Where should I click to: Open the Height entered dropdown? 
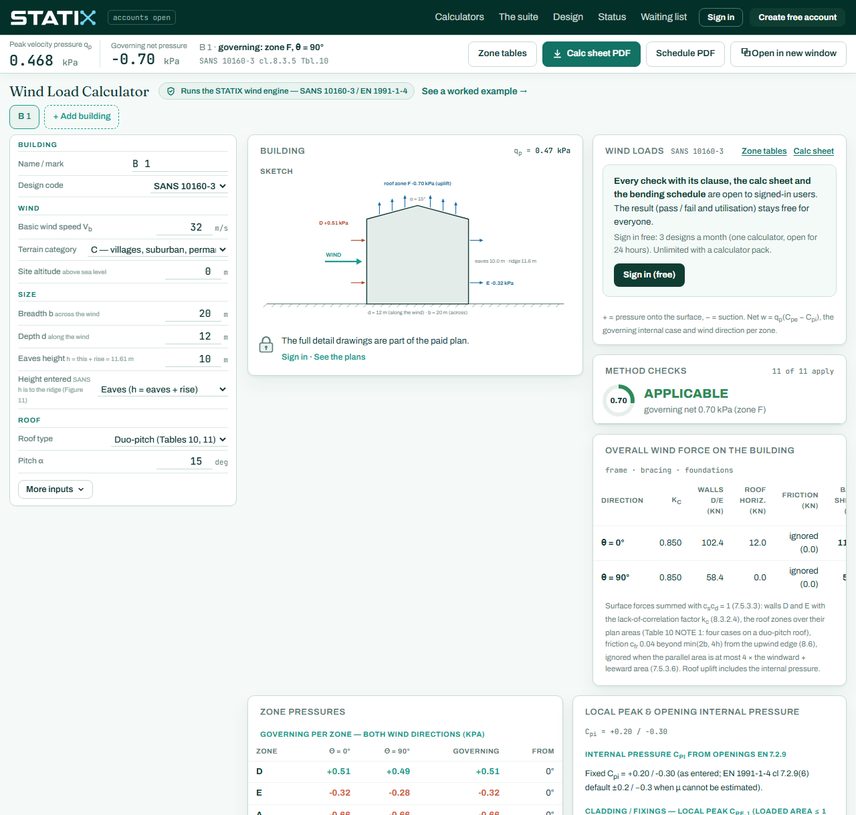[x=163, y=389]
